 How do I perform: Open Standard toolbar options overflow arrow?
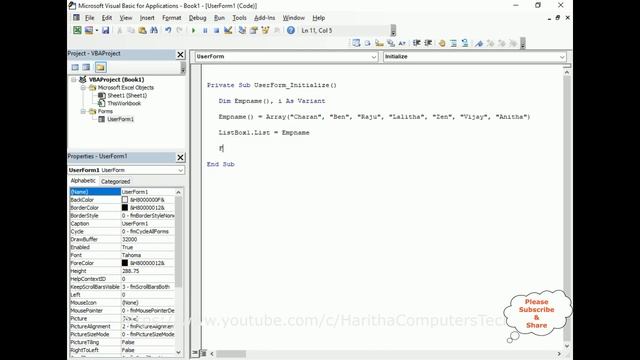[x=393, y=31]
